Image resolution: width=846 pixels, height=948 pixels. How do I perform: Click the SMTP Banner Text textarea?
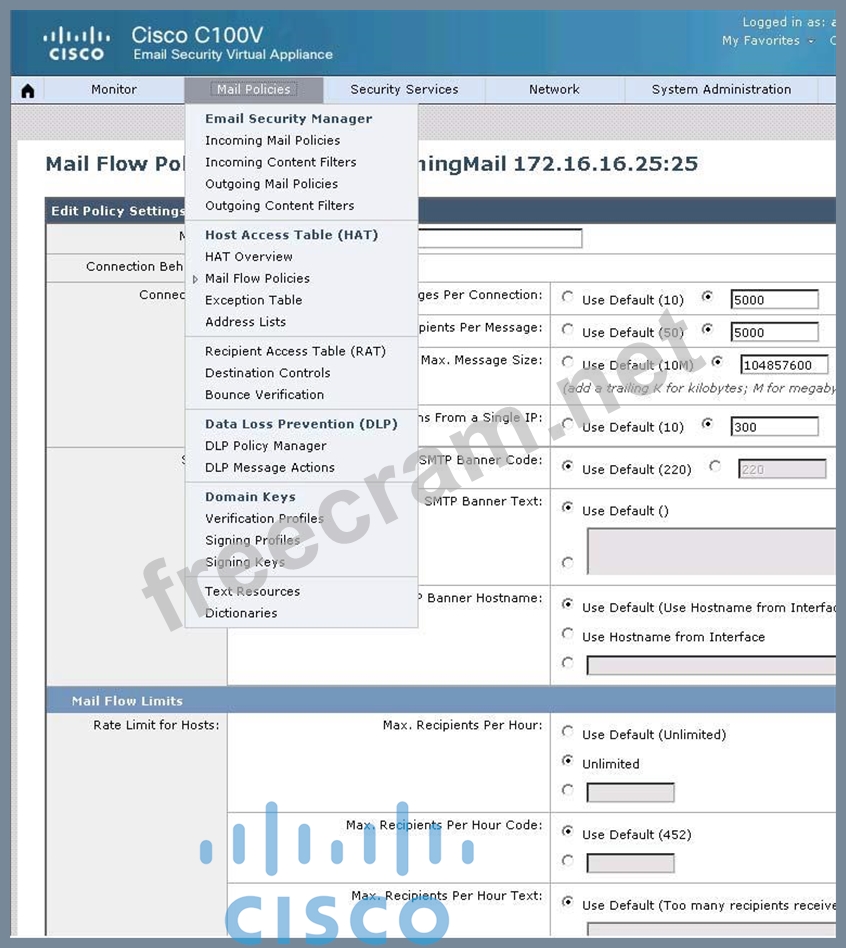coord(710,552)
